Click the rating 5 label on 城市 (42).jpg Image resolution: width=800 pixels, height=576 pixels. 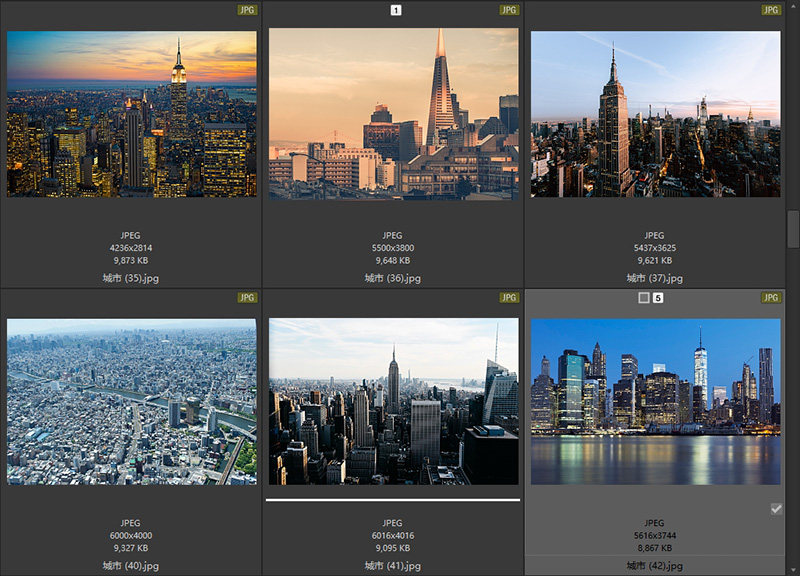(x=659, y=298)
